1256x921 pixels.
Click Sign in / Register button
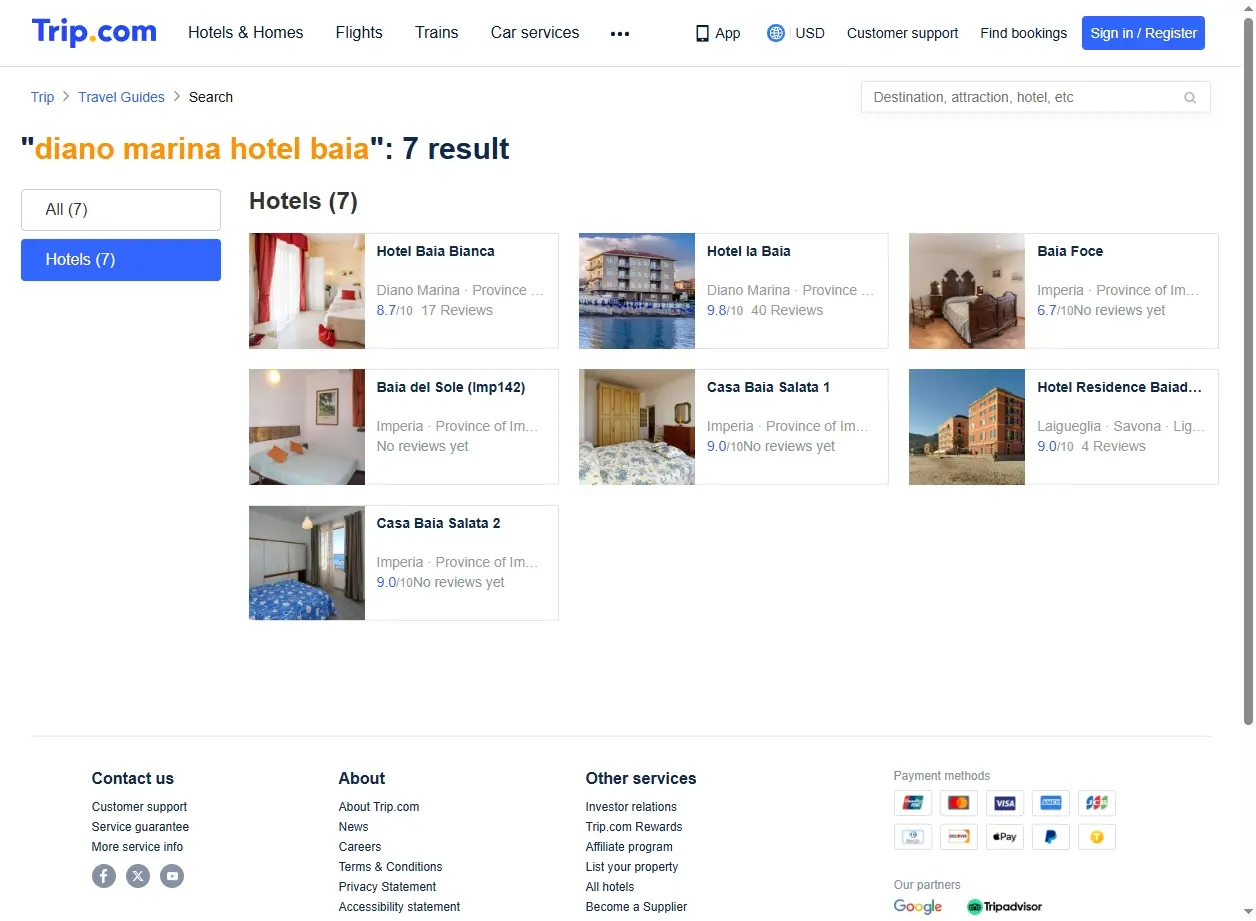(1143, 33)
